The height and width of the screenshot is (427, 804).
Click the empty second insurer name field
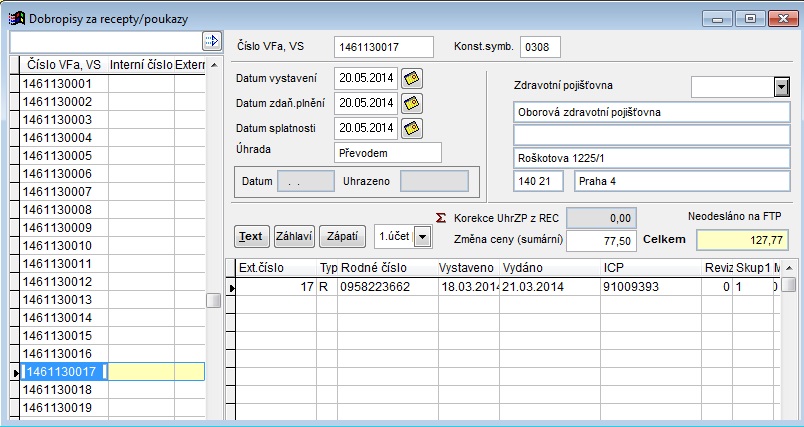[x=652, y=135]
